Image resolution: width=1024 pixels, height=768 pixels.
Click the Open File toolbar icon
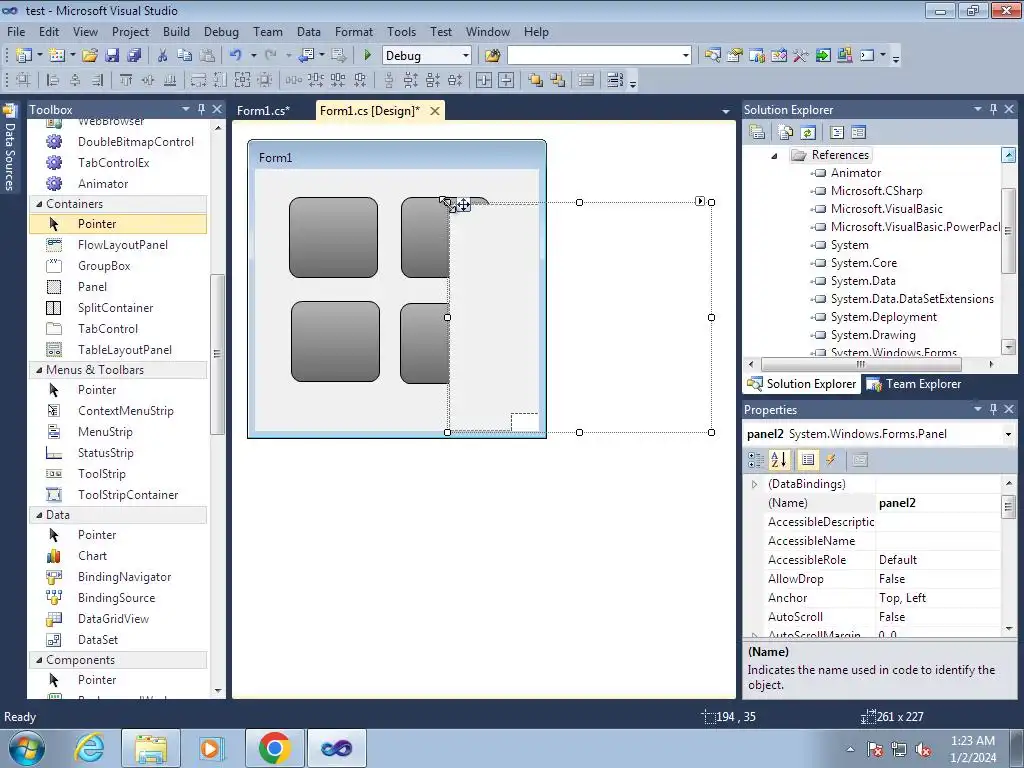click(x=89, y=56)
